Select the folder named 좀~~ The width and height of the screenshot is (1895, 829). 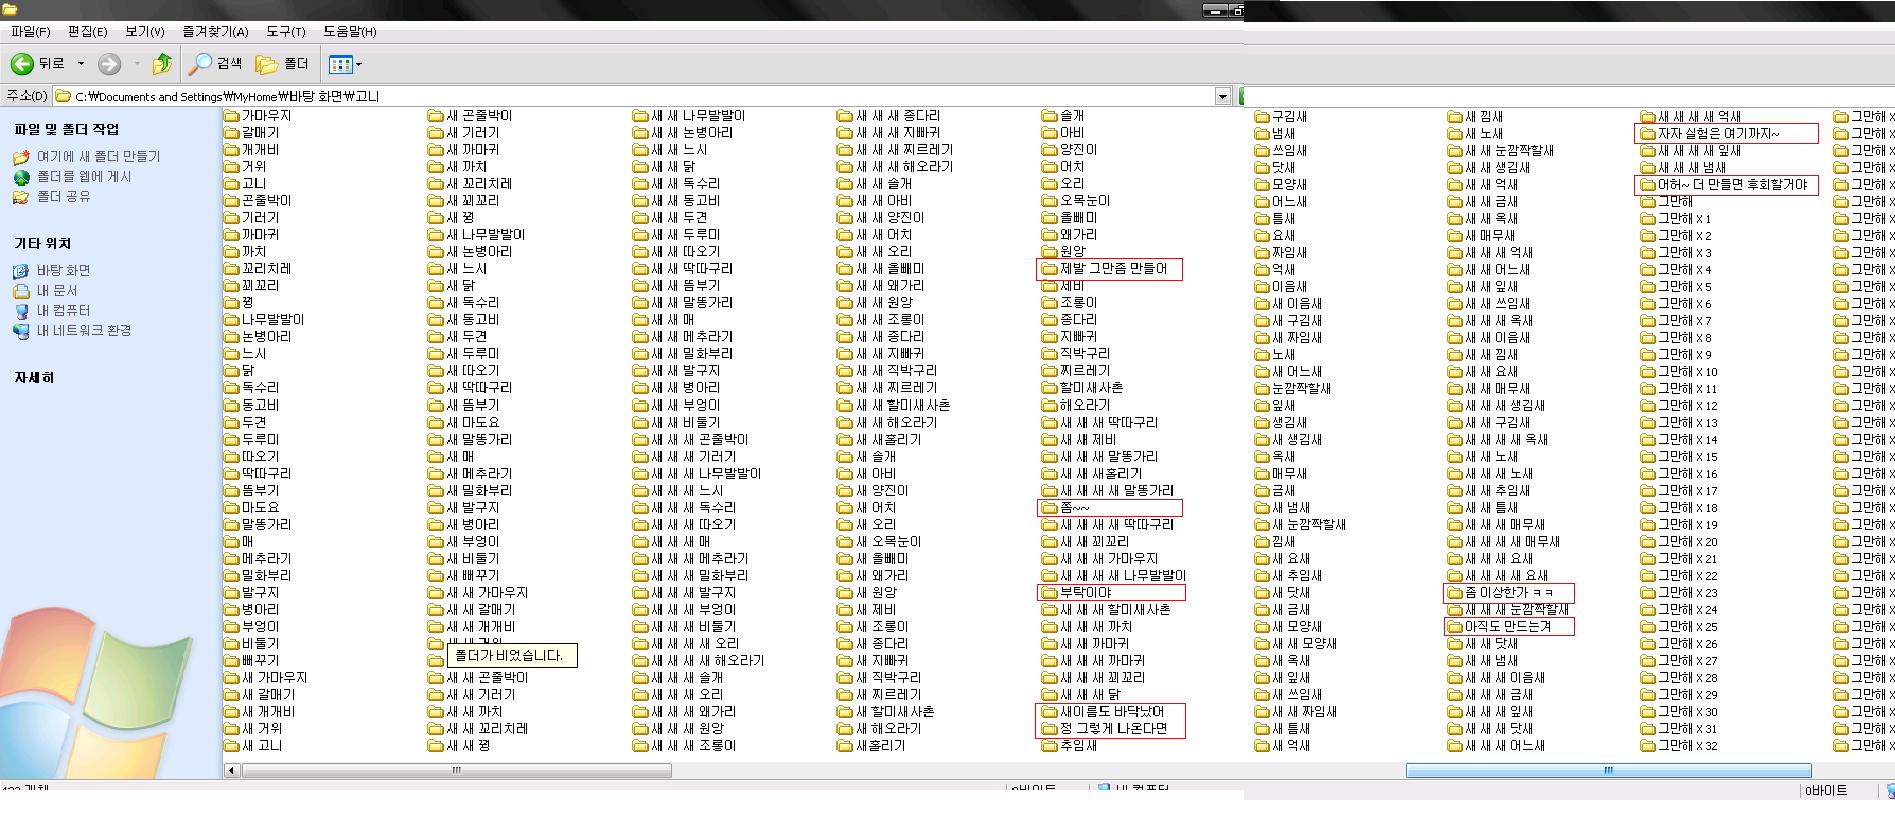pos(1066,507)
